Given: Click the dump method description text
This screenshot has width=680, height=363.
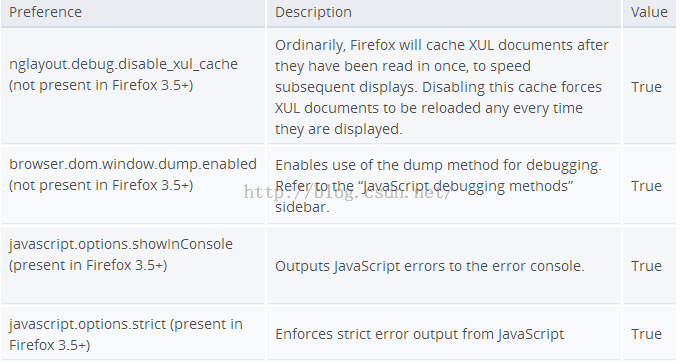Looking at the screenshot, I should point(438,186).
